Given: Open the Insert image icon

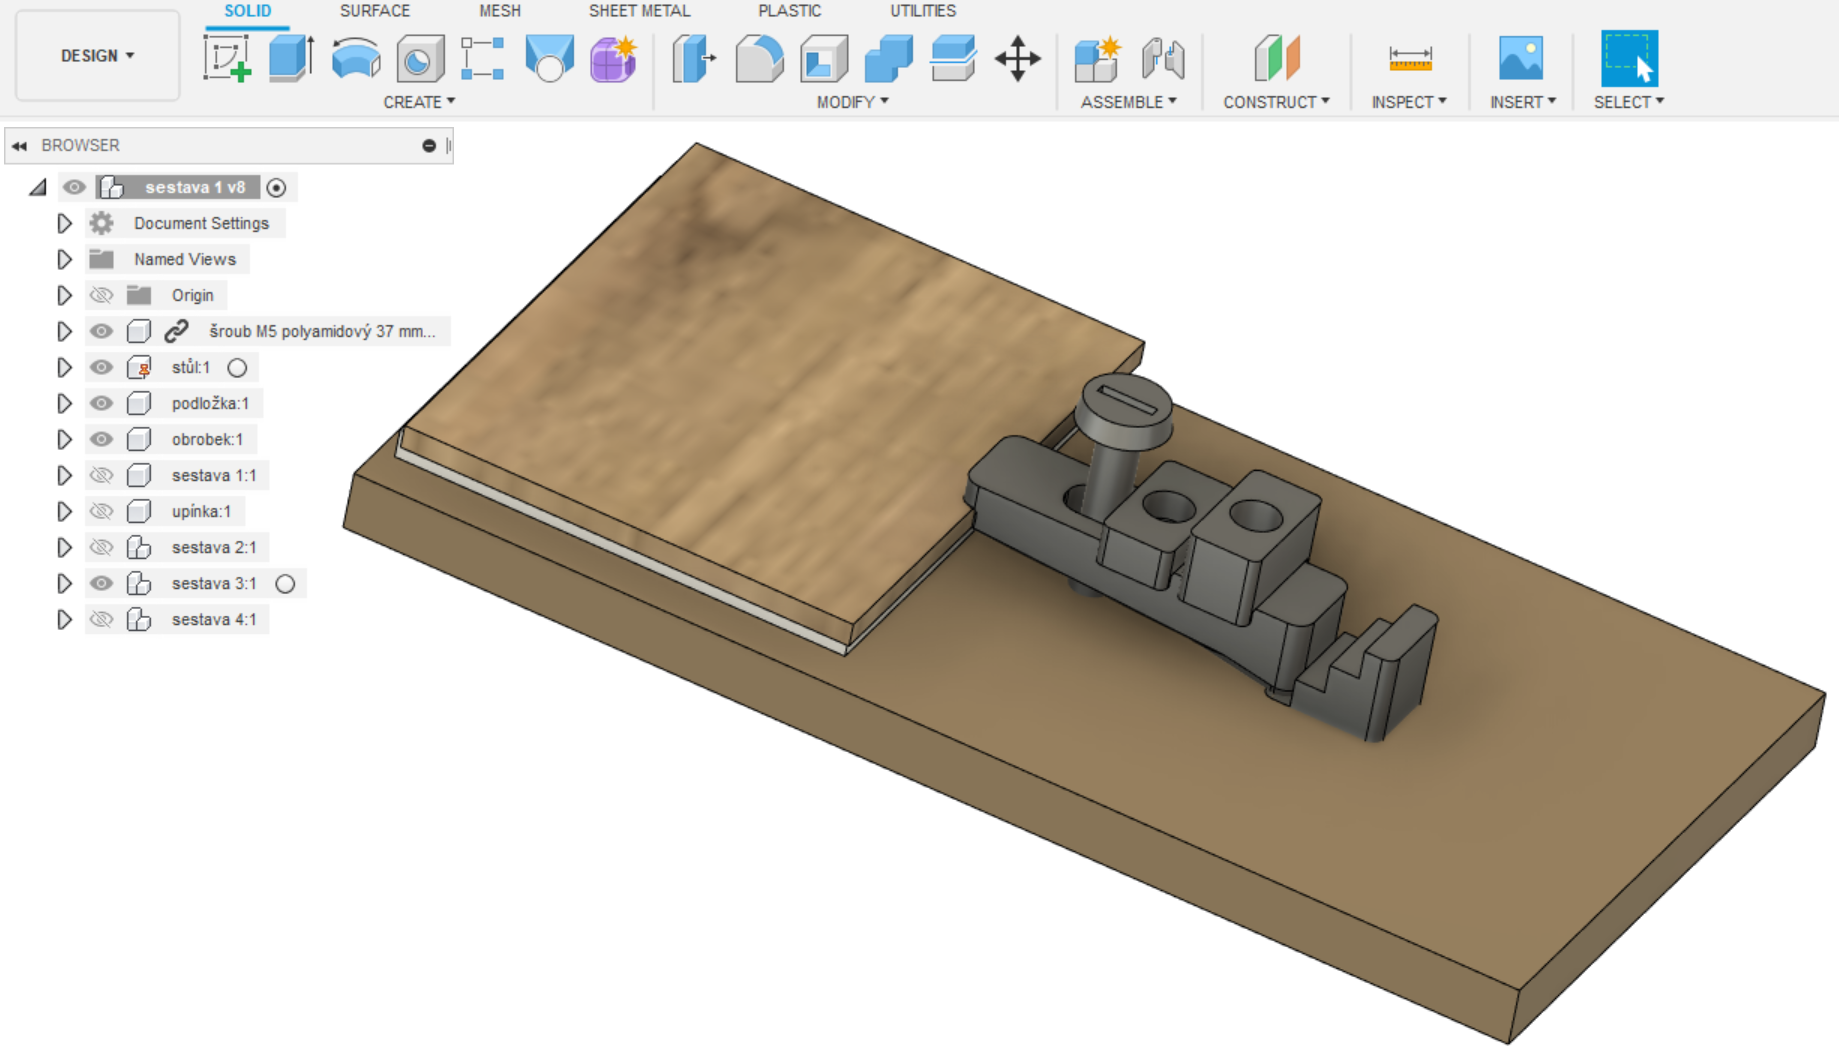Looking at the screenshot, I should coord(1520,58).
